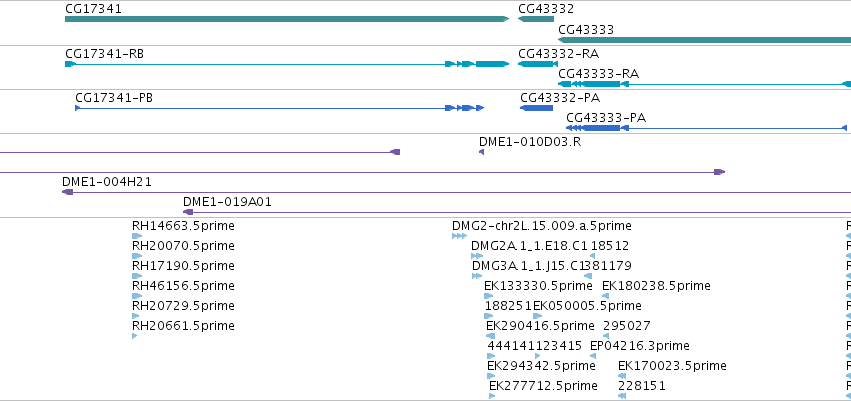Select the DME1-010D03.R feature

pos(481,152)
